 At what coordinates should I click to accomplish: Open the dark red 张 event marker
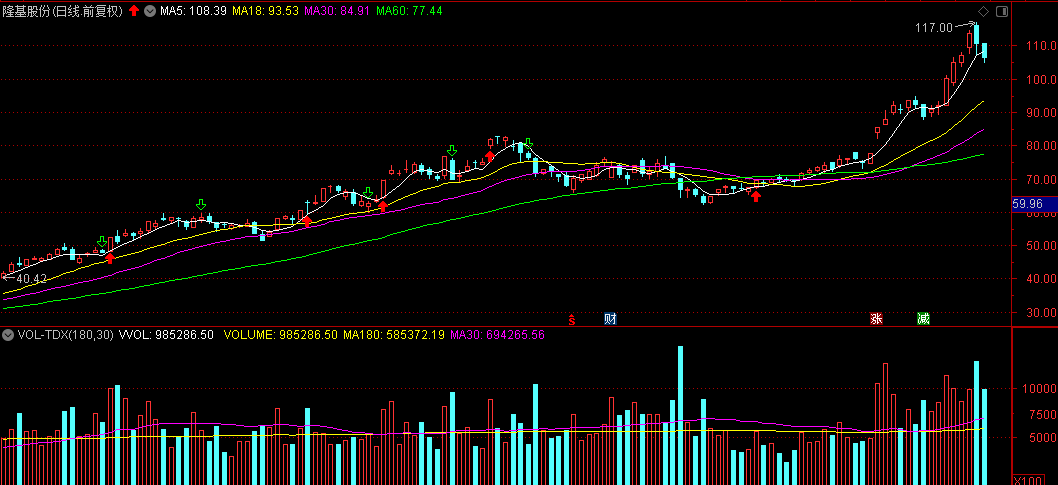tap(876, 319)
